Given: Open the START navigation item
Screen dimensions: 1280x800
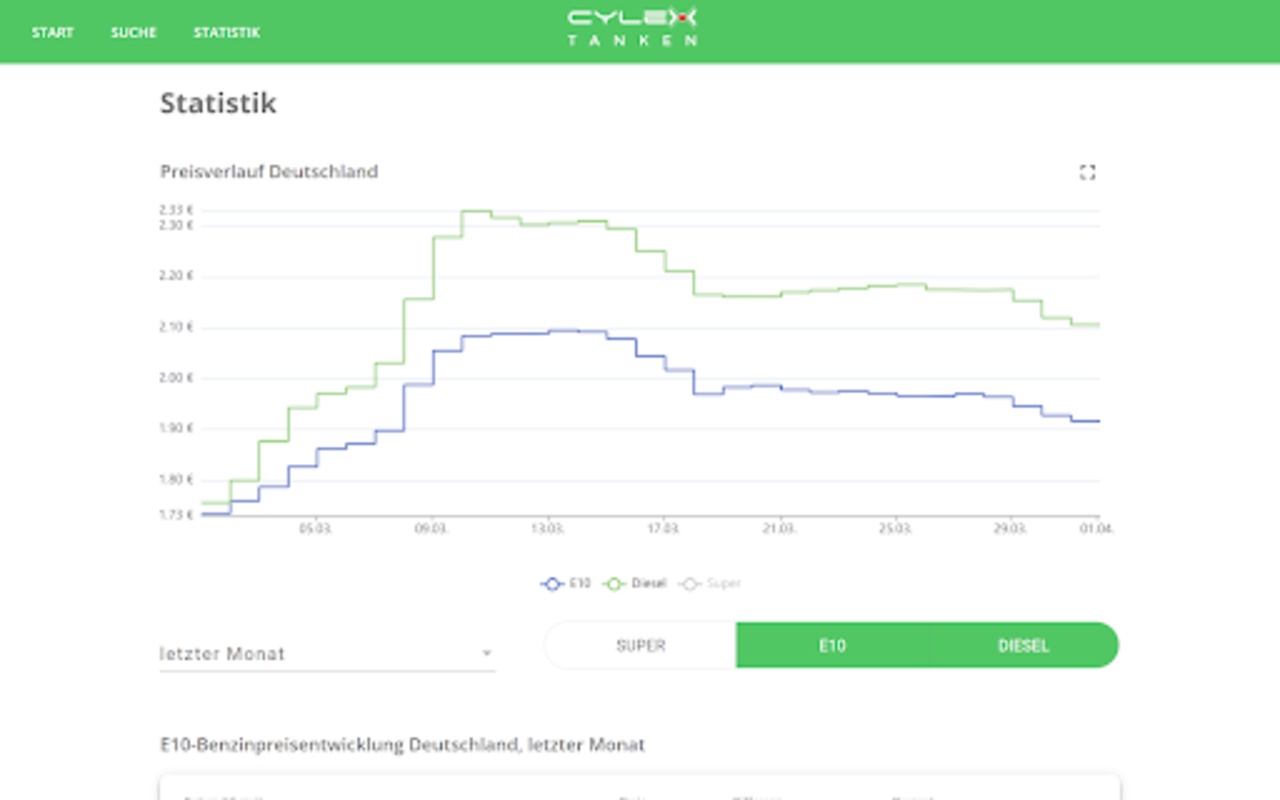Looking at the screenshot, I should (52, 33).
